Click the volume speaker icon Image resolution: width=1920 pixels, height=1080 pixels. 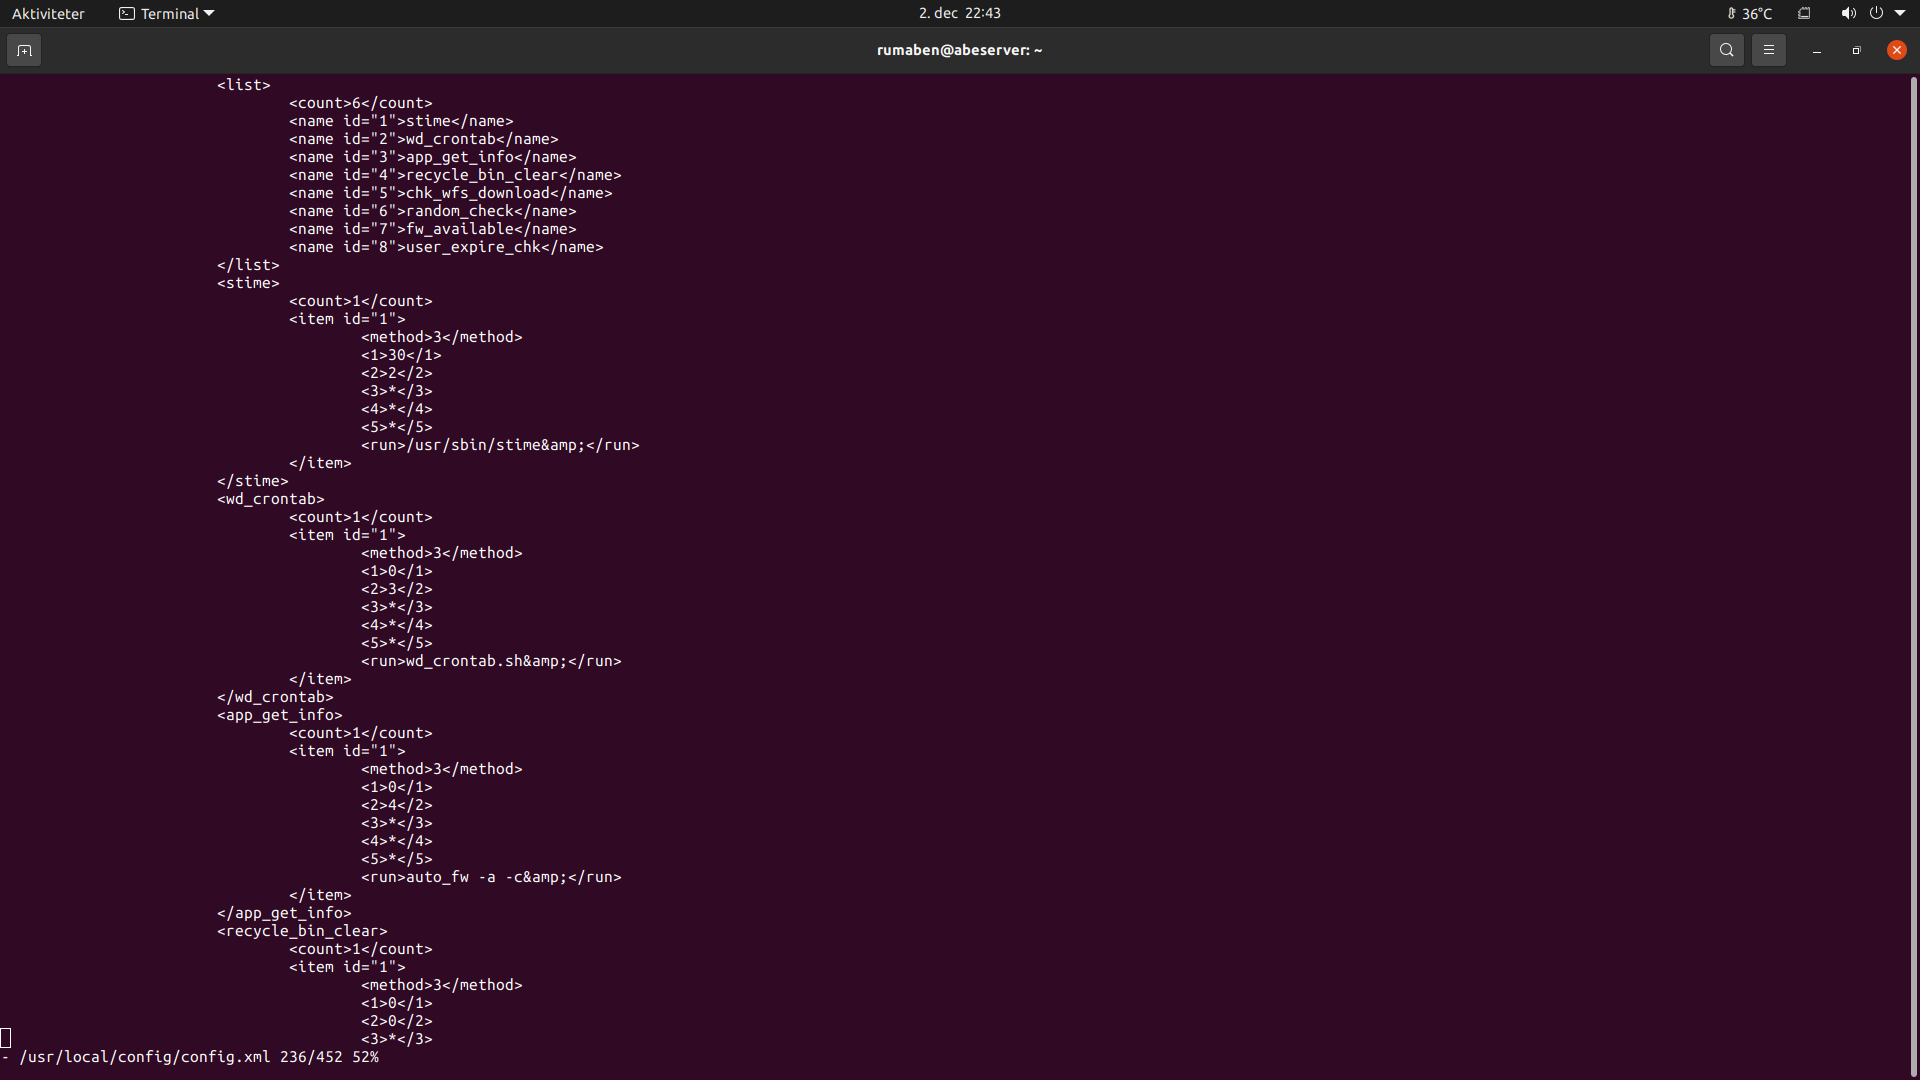point(1847,13)
